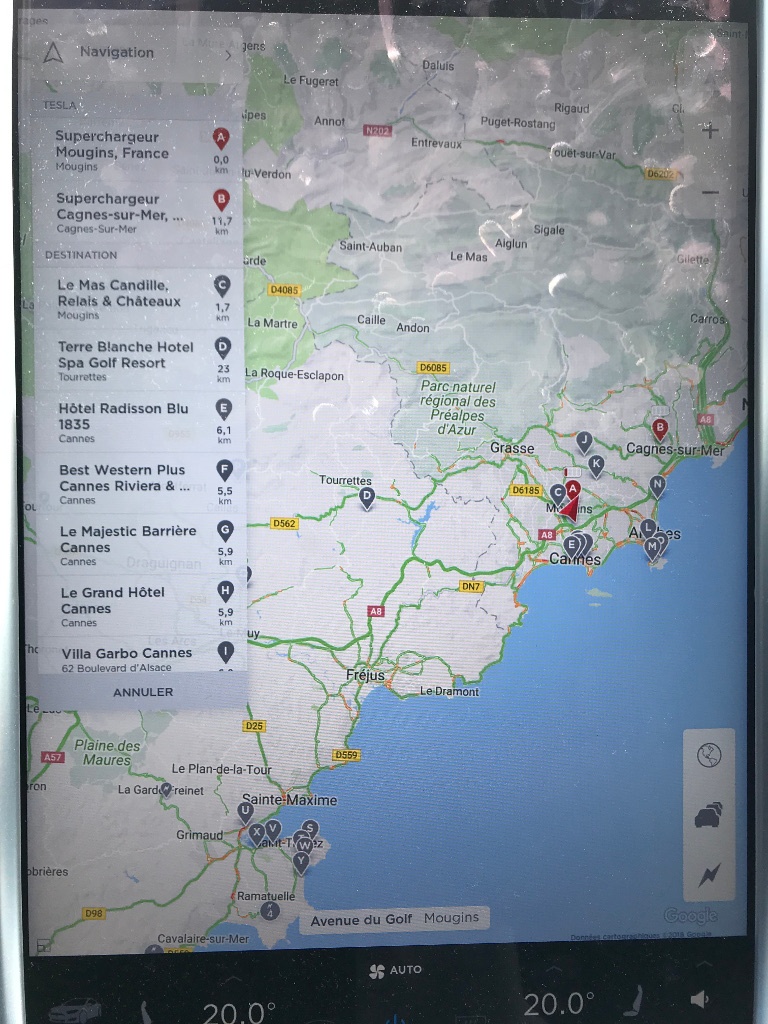Tap map marker U near Sainte-Maxime

point(245,813)
